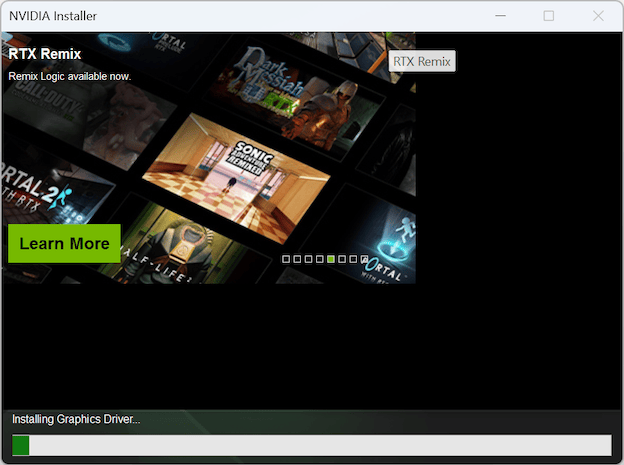Click the Sonic Adventure Remixed thumbnail
Image resolution: width=624 pixels, height=465 pixels.
click(x=236, y=178)
